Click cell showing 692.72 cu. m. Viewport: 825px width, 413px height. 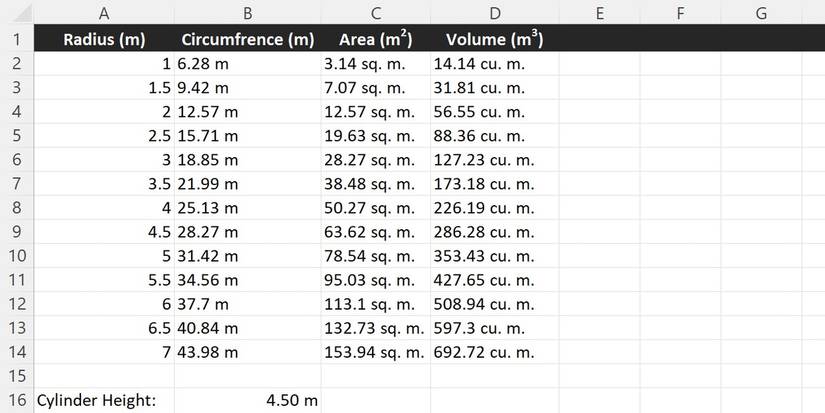click(x=495, y=352)
